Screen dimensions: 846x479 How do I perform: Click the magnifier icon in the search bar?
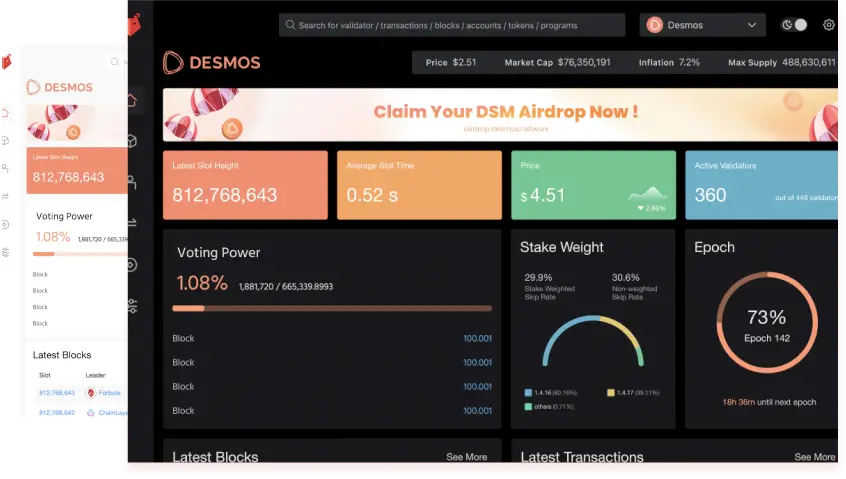click(x=289, y=26)
